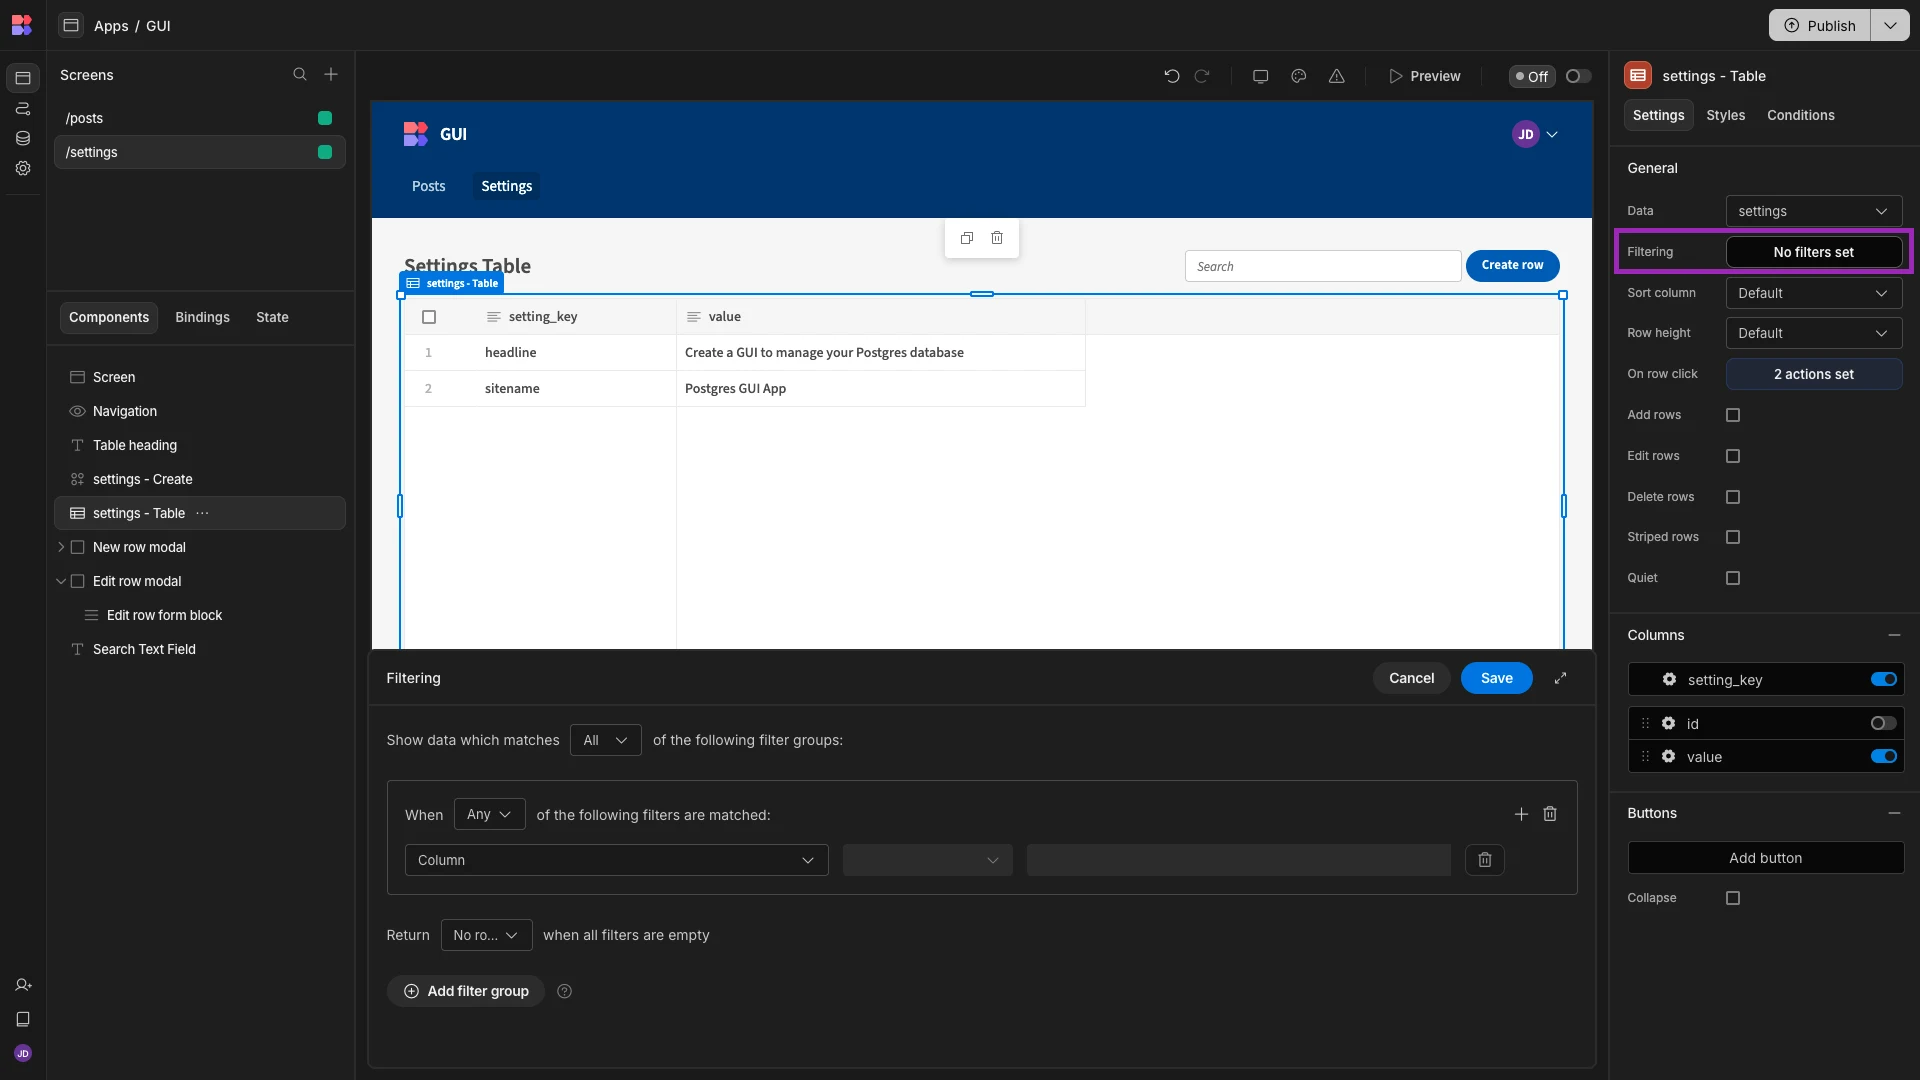Open the Budibase logo home
1920x1080 pixels.
click(x=22, y=25)
